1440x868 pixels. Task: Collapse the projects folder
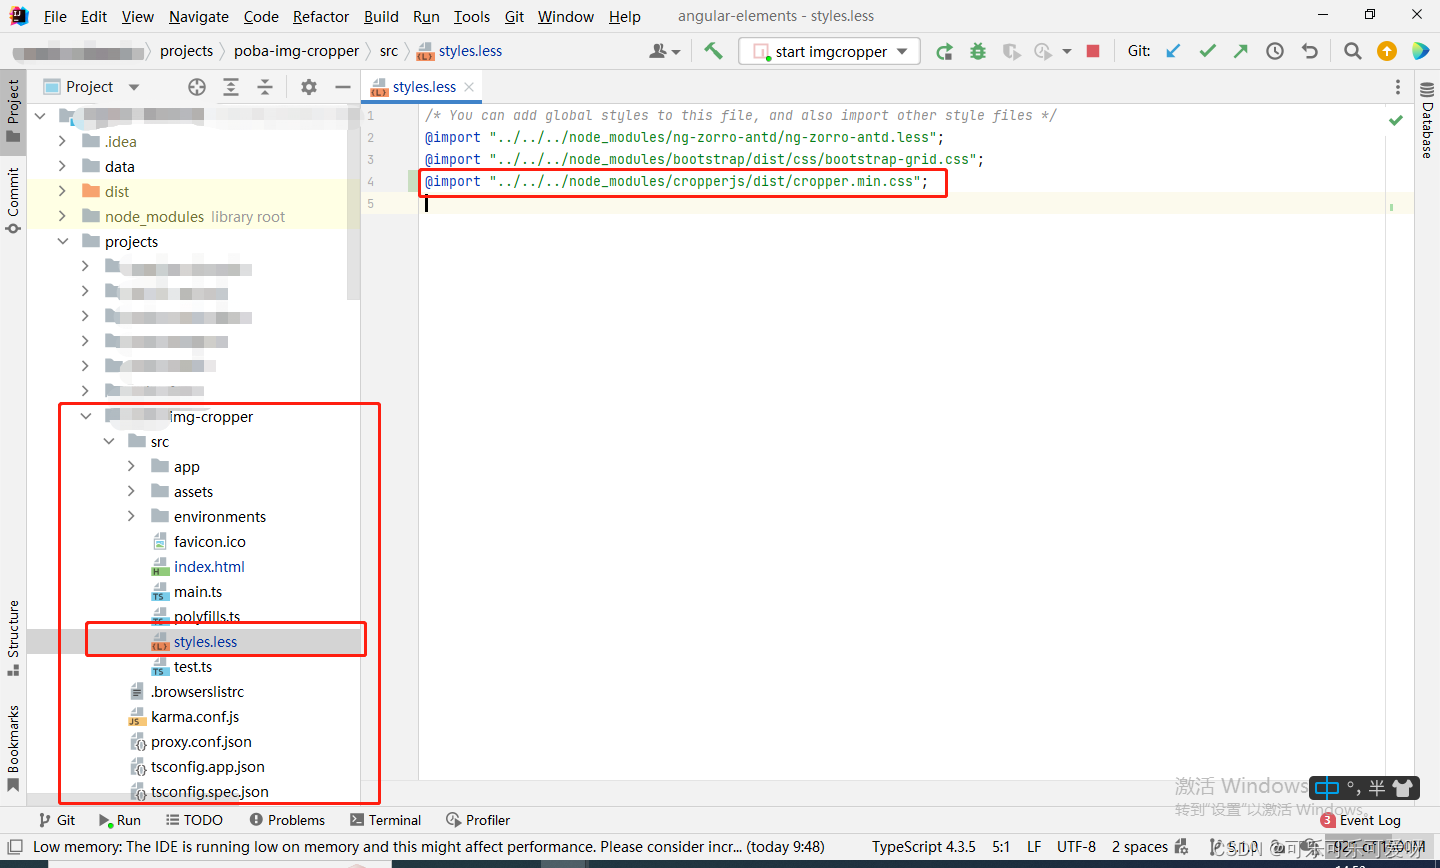tap(62, 241)
